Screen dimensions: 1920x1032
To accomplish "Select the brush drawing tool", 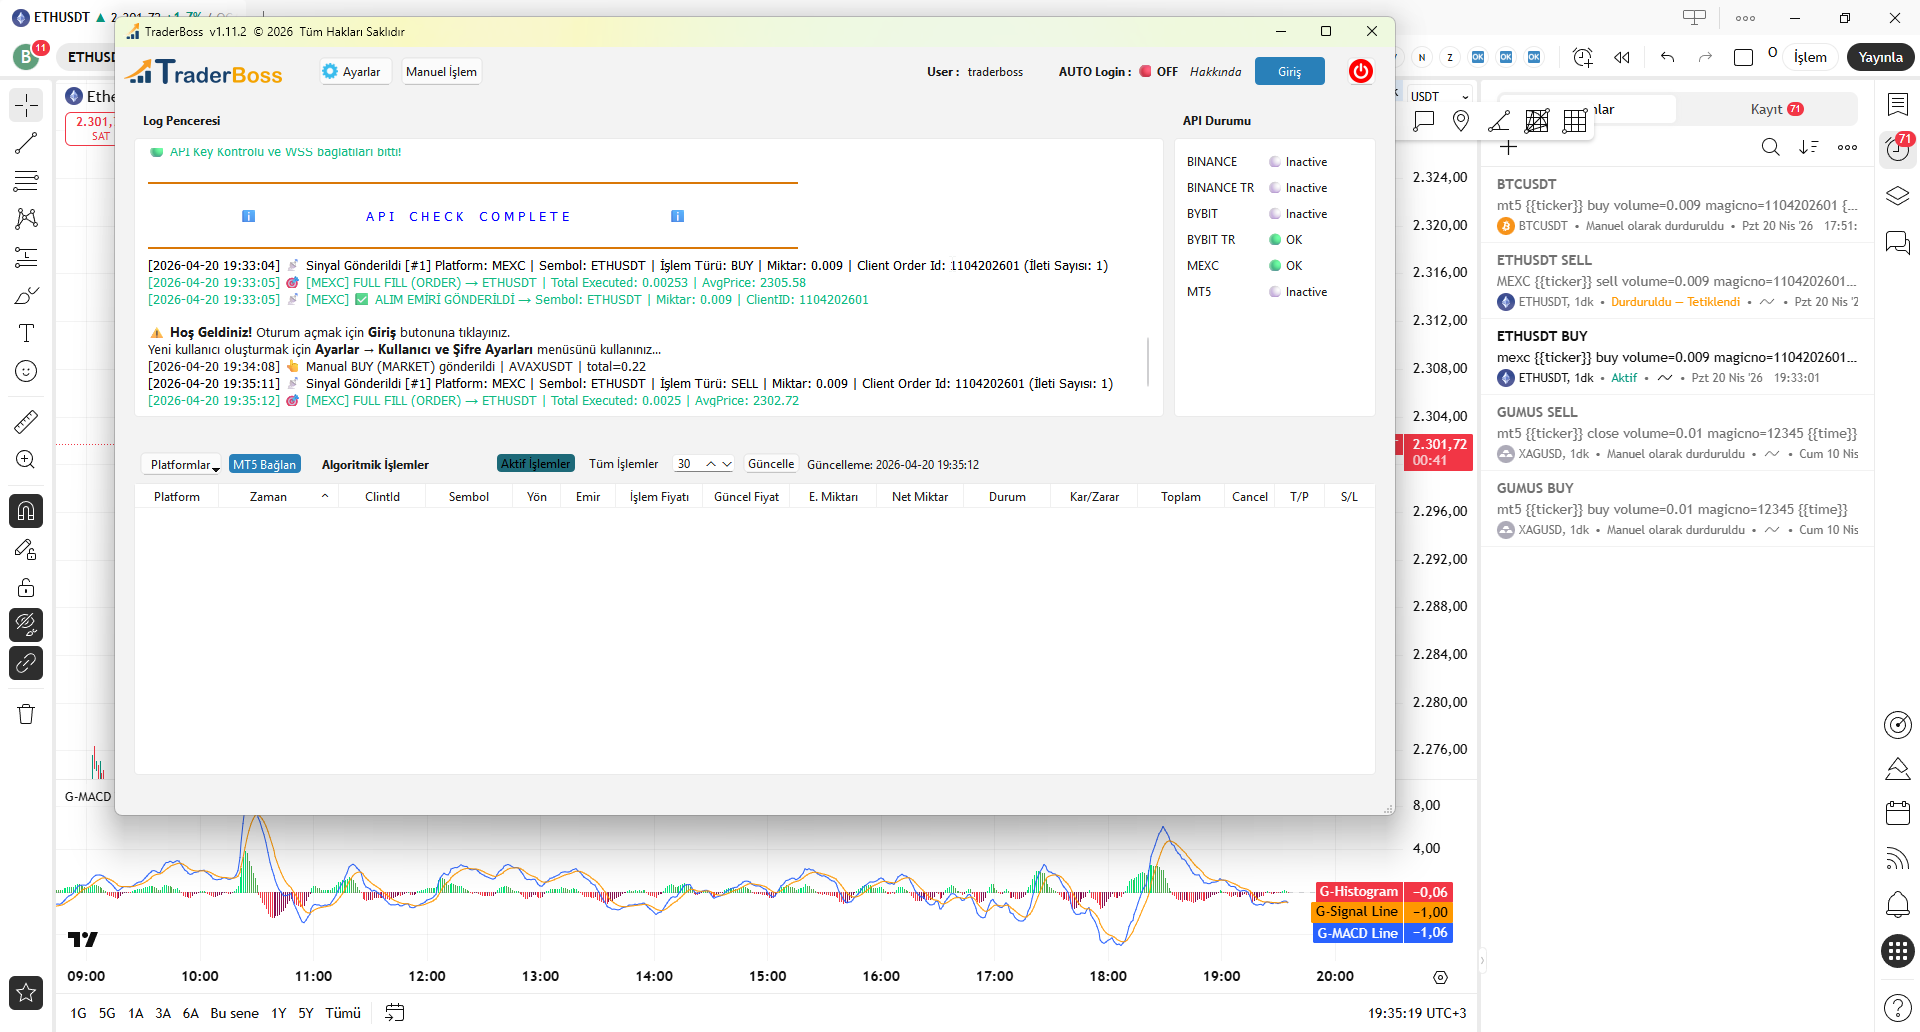I will (x=26, y=295).
